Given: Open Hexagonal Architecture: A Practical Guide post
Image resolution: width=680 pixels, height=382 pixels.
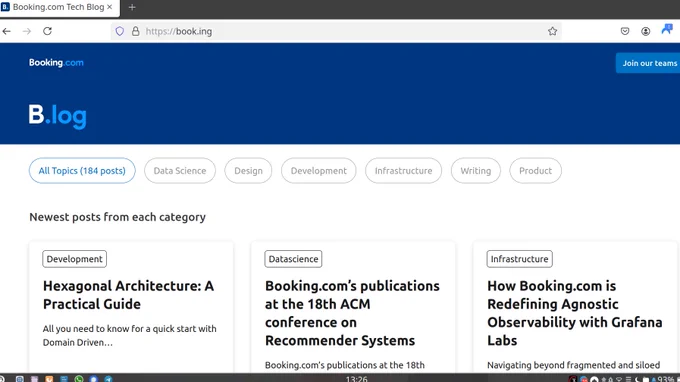Looking at the screenshot, I should [x=128, y=295].
